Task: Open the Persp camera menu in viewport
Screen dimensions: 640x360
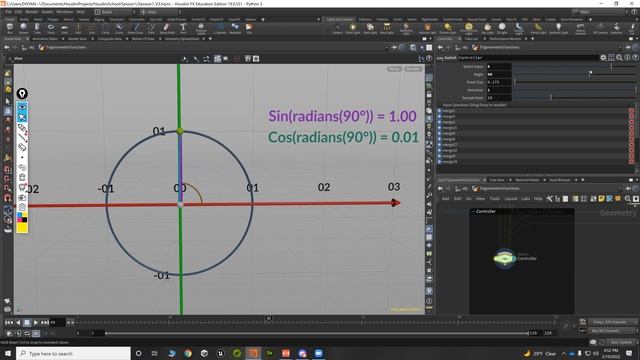Action: coord(394,69)
